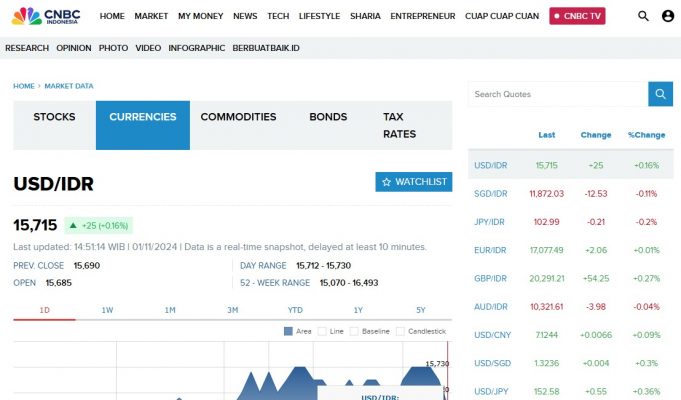
Task: Focus the Search Quotes input field
Action: tap(557, 94)
